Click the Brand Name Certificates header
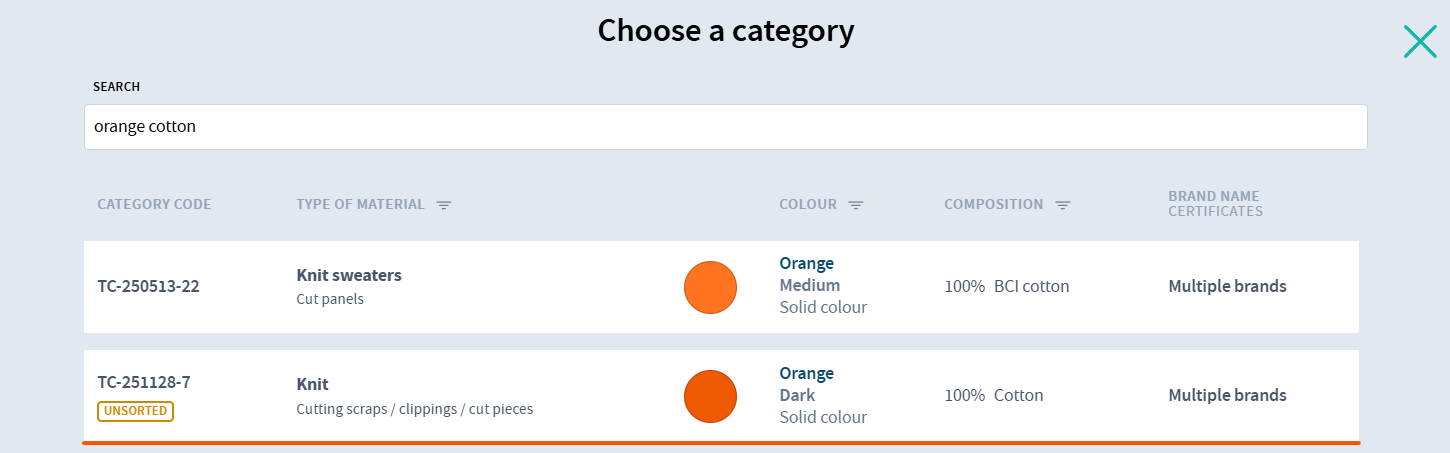Viewport: 1450px width, 453px height. 1214,203
